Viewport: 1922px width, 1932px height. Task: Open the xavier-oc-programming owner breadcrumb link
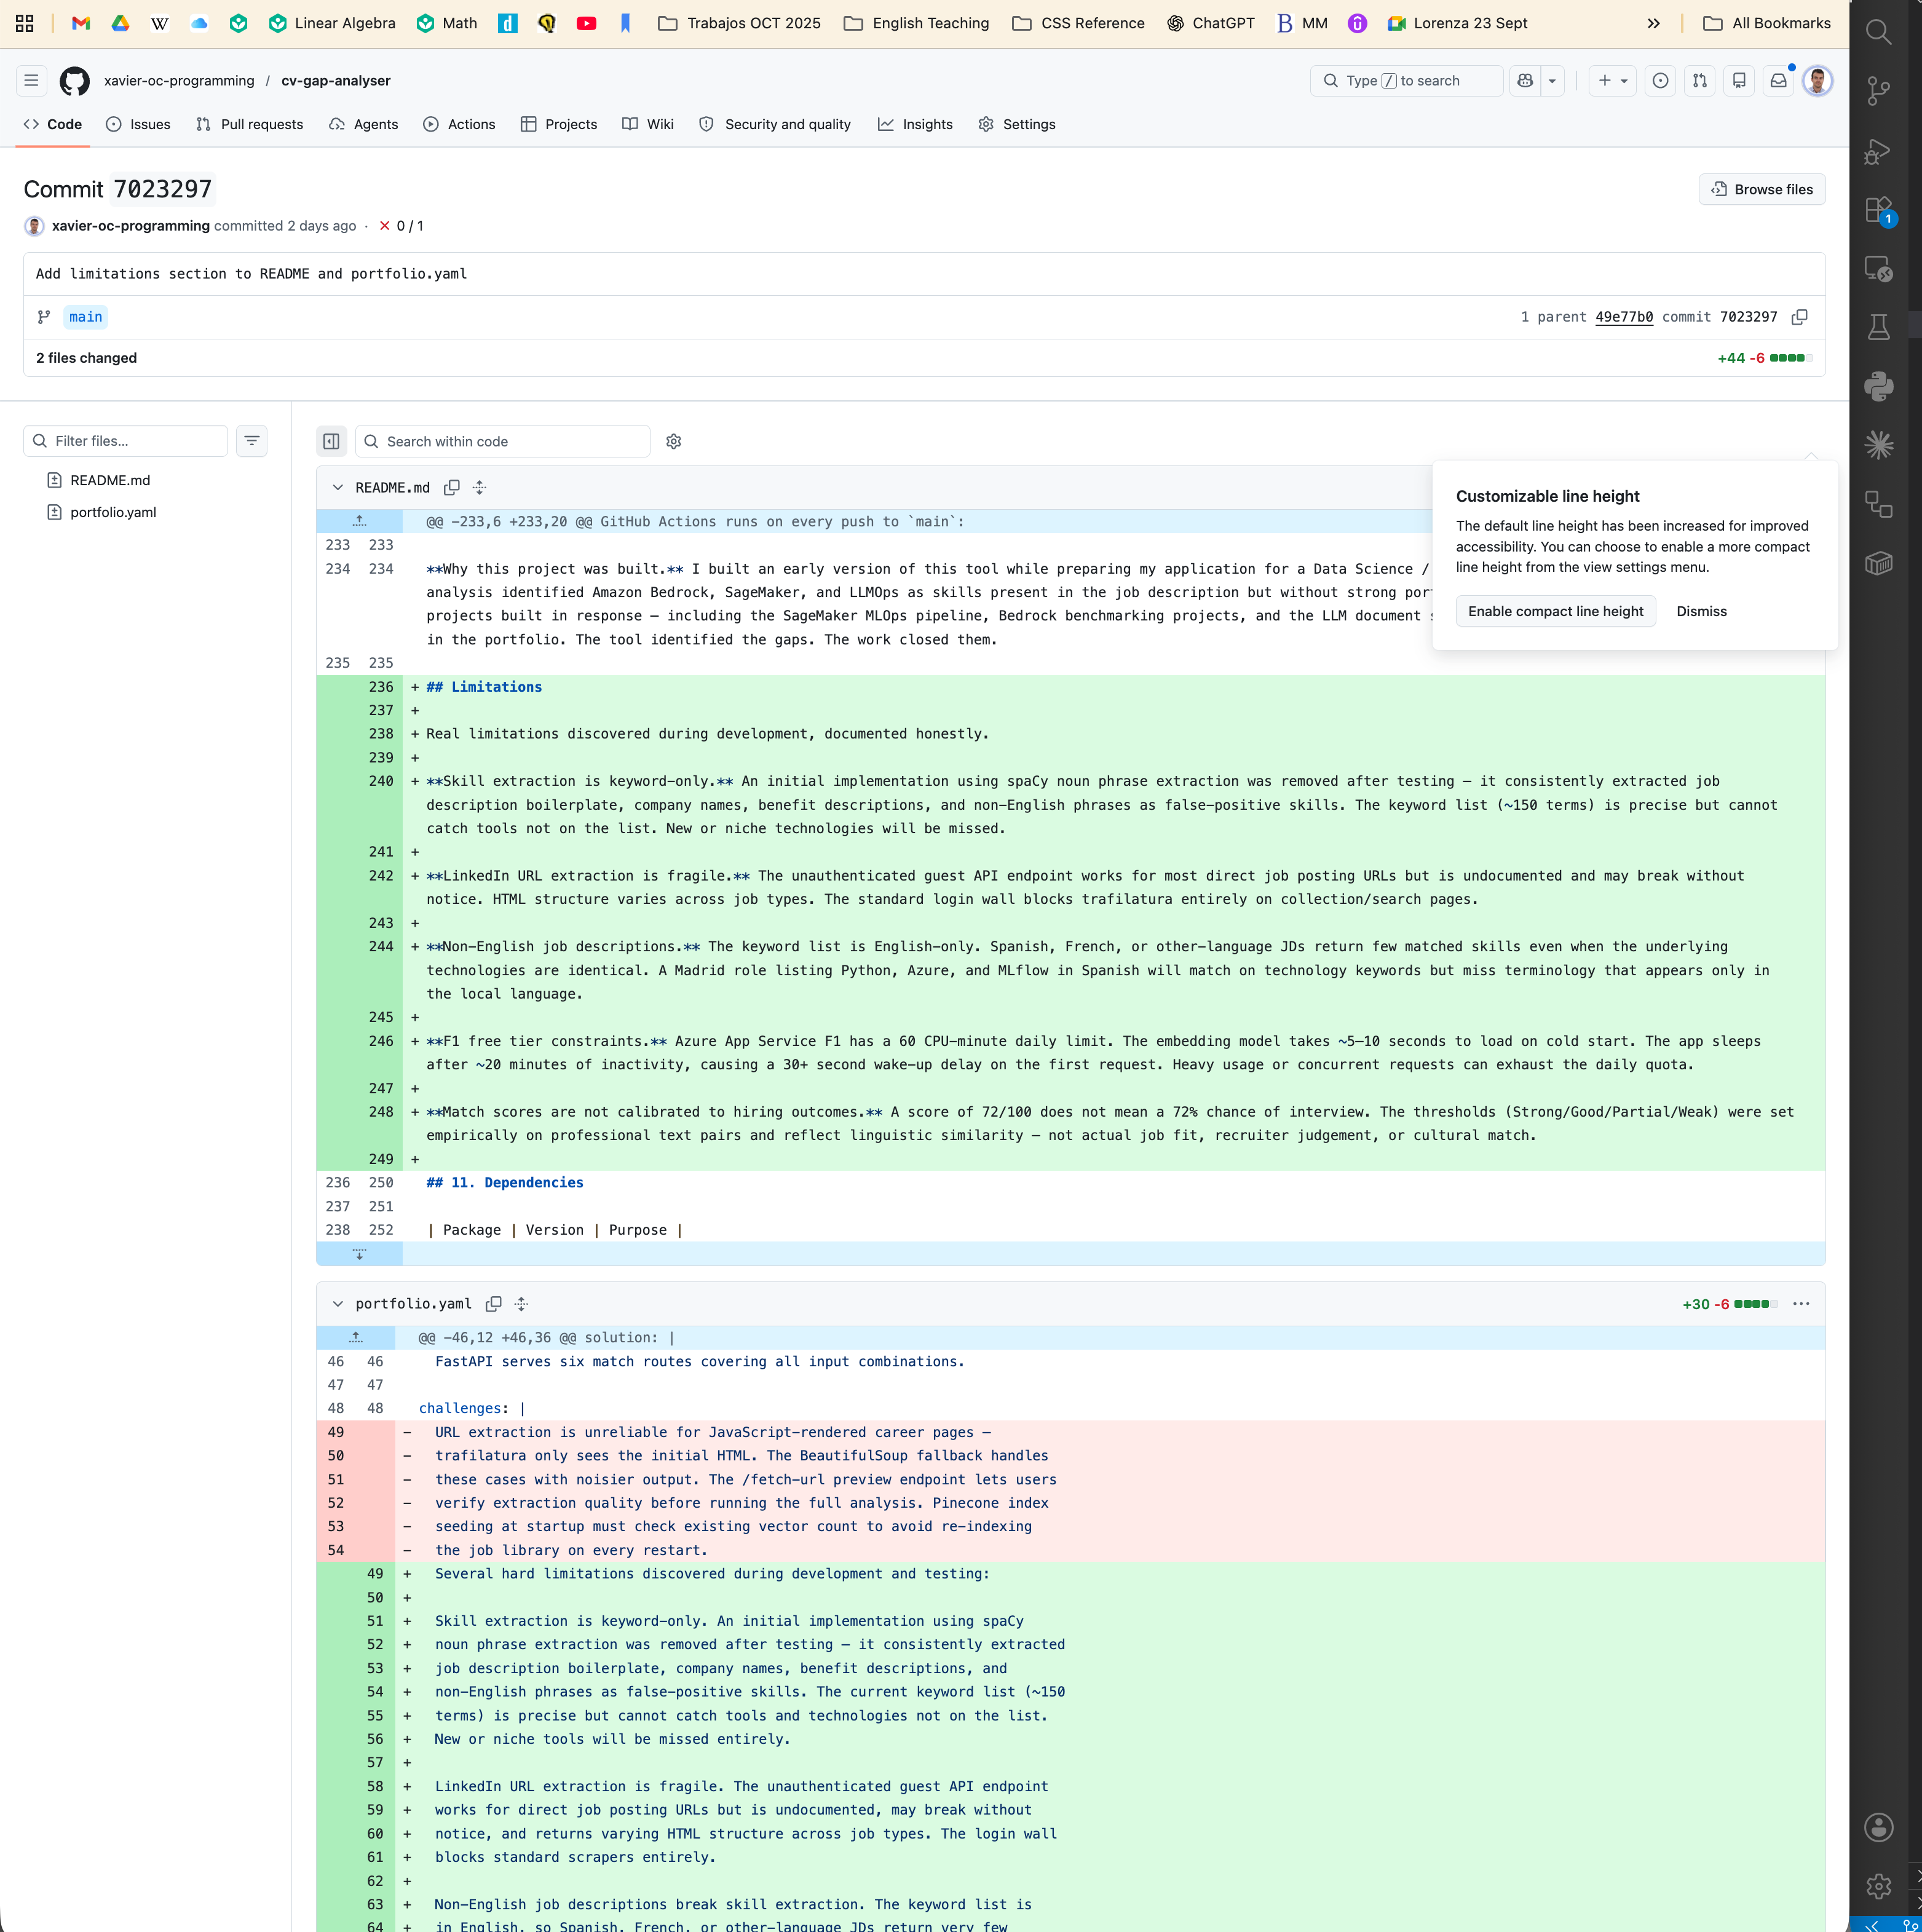(179, 81)
